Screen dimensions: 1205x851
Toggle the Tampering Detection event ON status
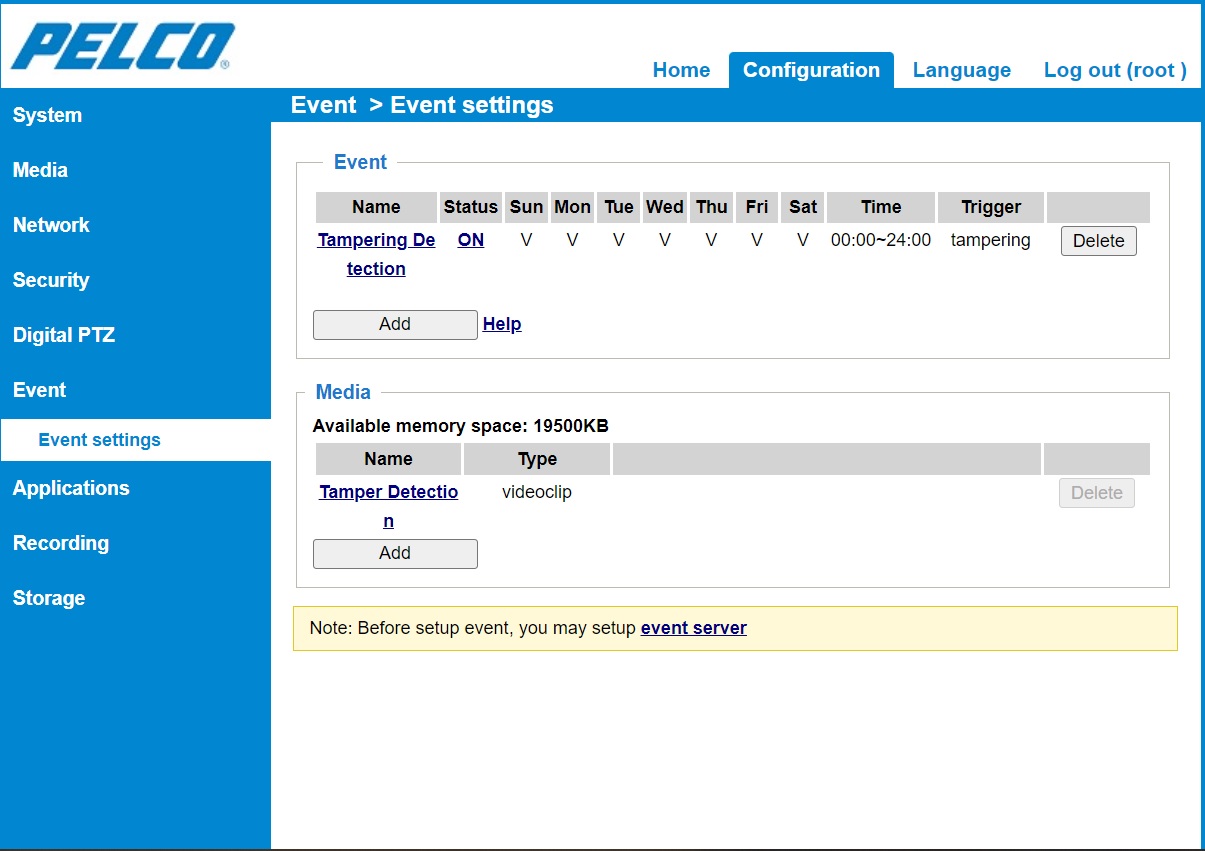pos(470,240)
